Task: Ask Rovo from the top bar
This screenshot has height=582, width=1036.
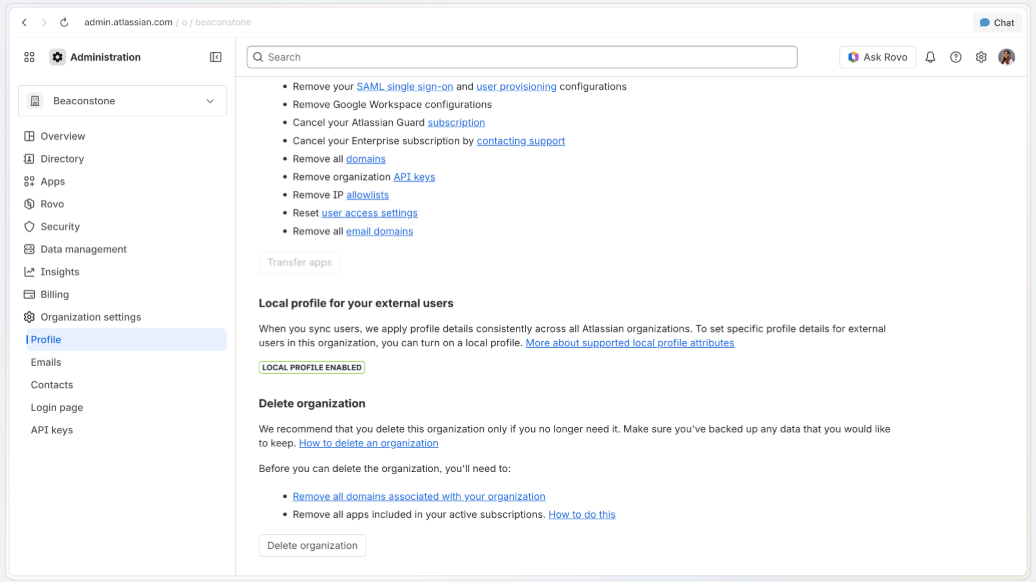Action: point(877,57)
